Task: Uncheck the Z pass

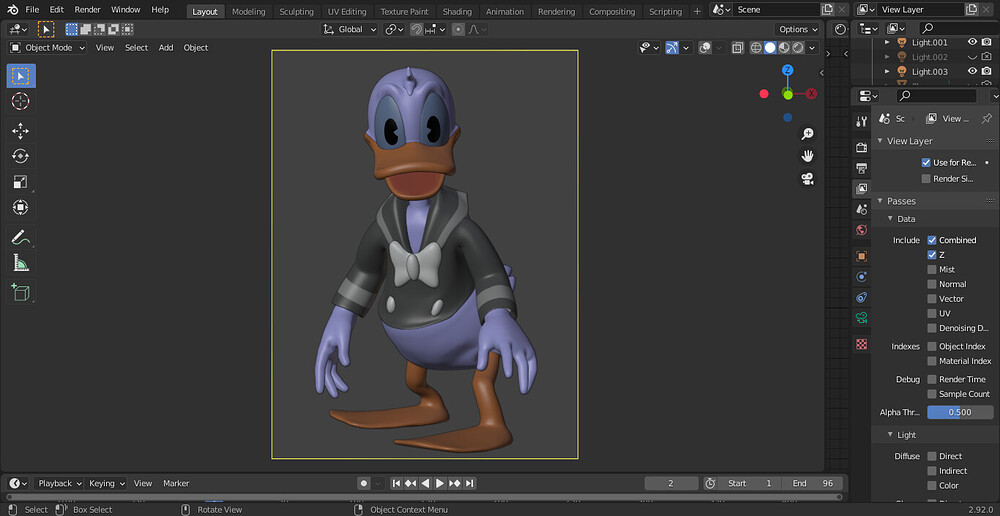Action: pos(932,255)
